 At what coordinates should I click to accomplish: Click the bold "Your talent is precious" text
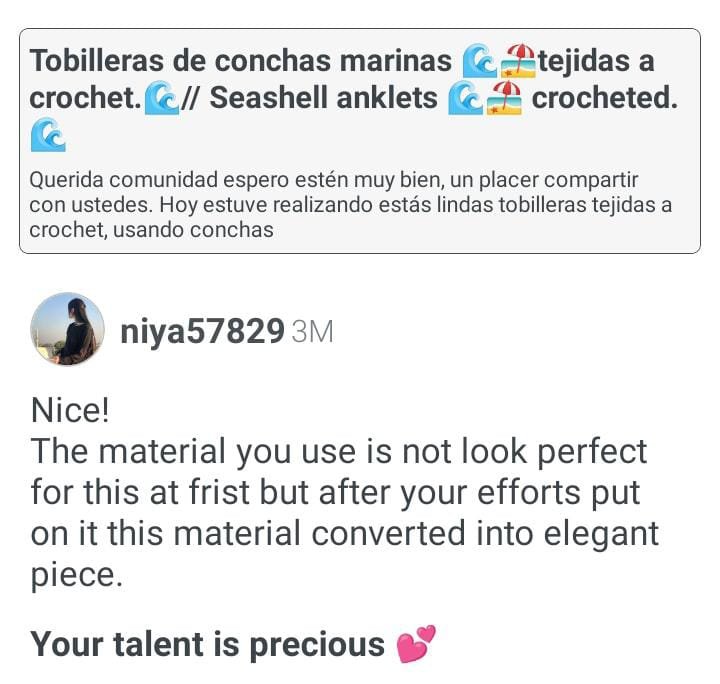click(x=208, y=644)
